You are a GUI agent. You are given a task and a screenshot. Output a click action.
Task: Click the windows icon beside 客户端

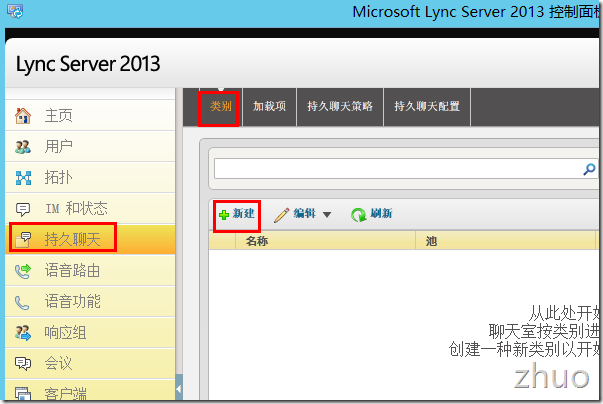point(23,394)
